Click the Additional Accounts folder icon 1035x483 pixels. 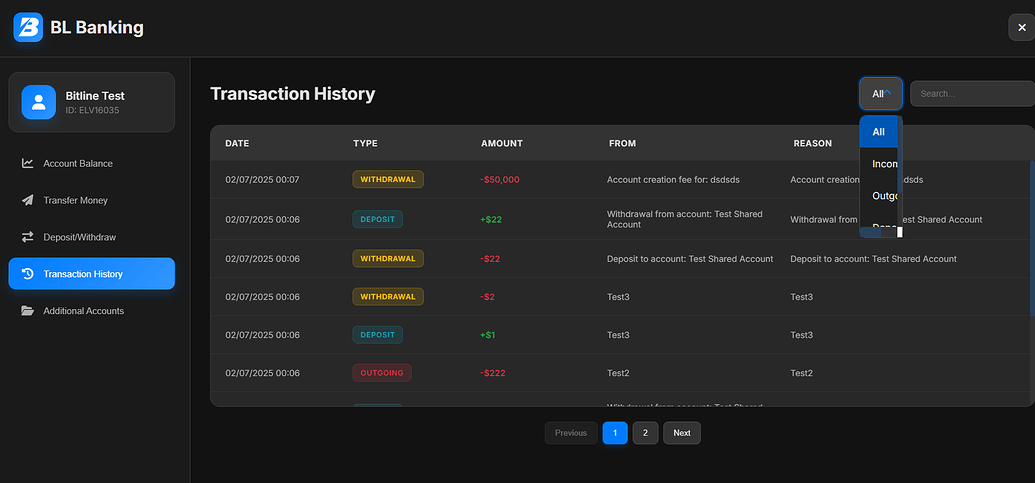pos(28,311)
